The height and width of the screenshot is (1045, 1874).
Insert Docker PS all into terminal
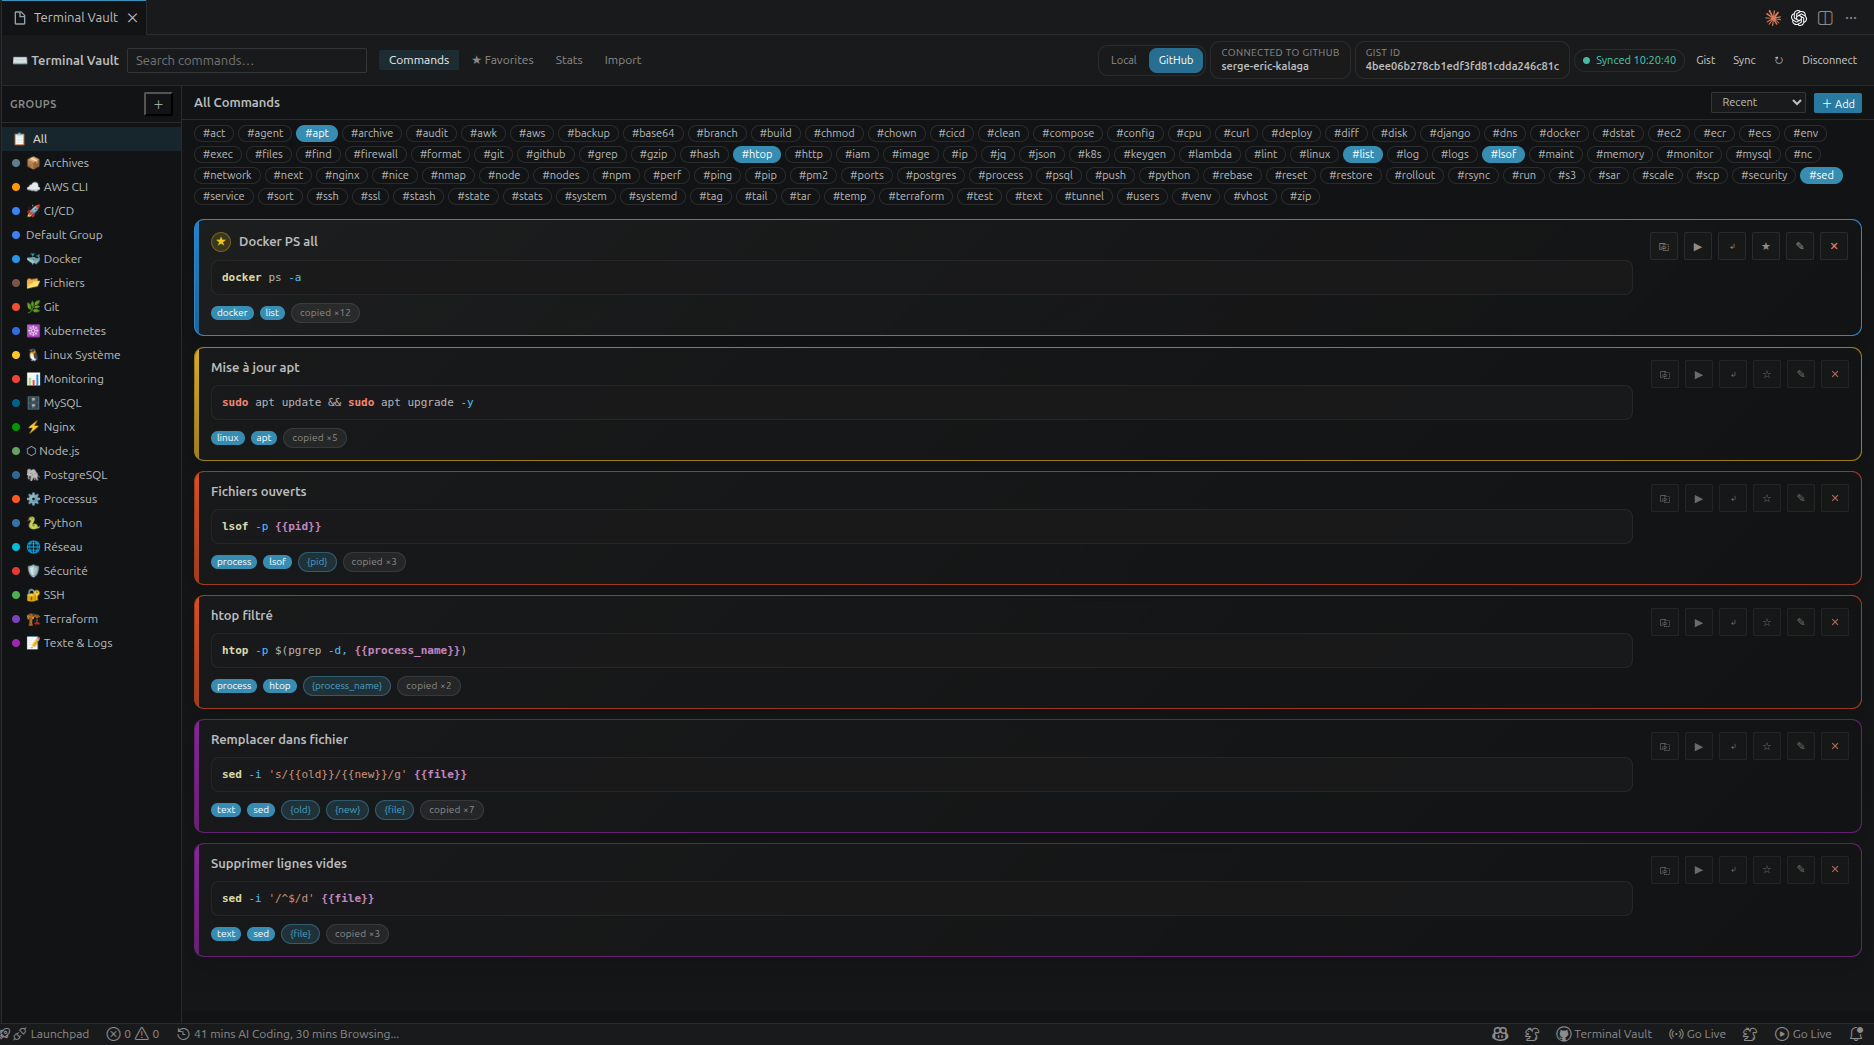point(1732,246)
